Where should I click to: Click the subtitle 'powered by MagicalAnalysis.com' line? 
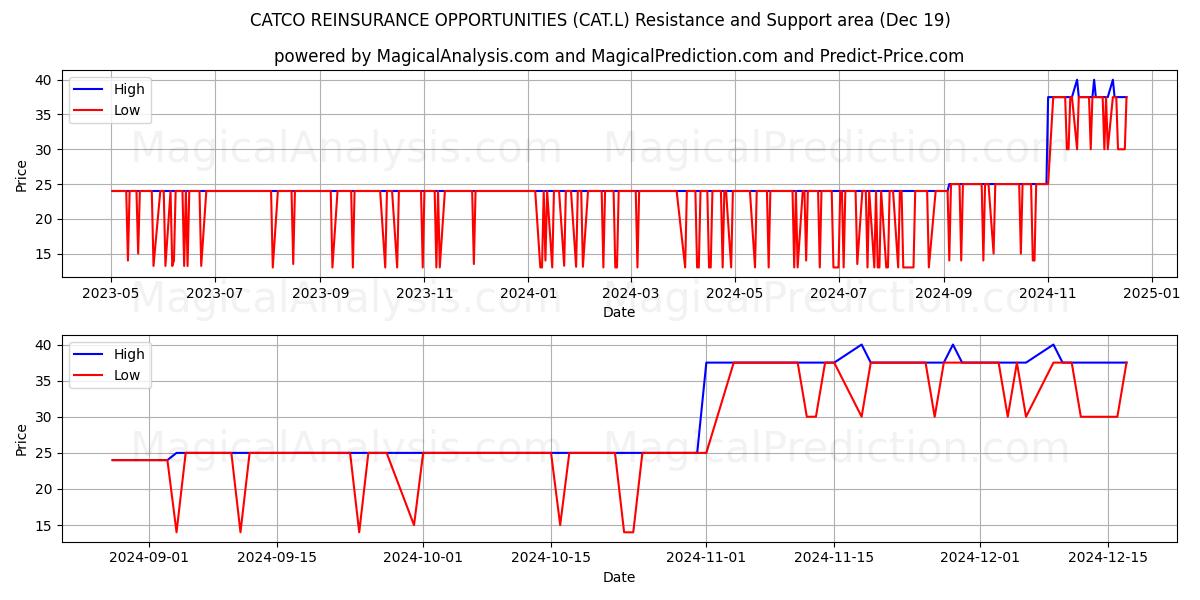point(619,56)
